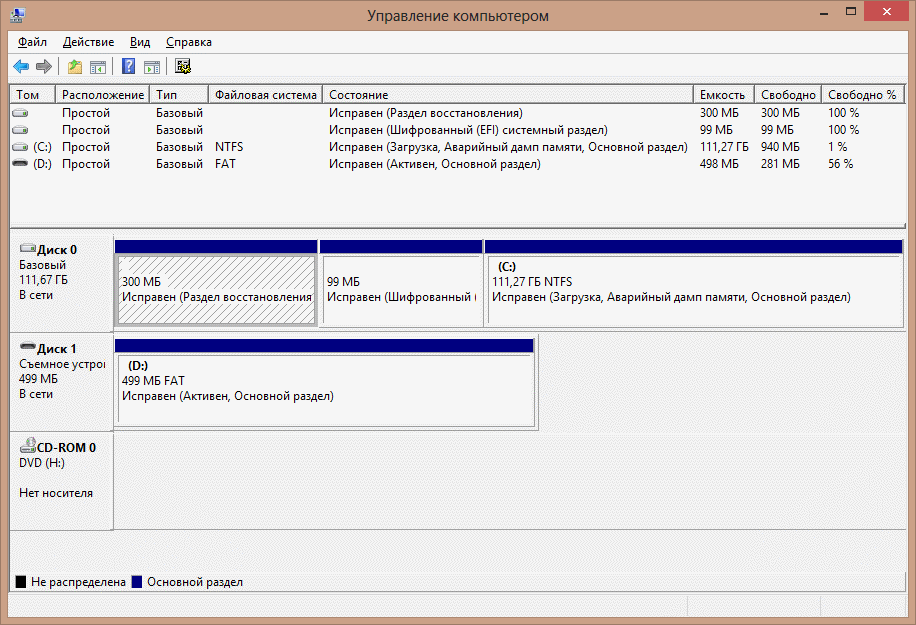Open the Действие menu

[88, 42]
